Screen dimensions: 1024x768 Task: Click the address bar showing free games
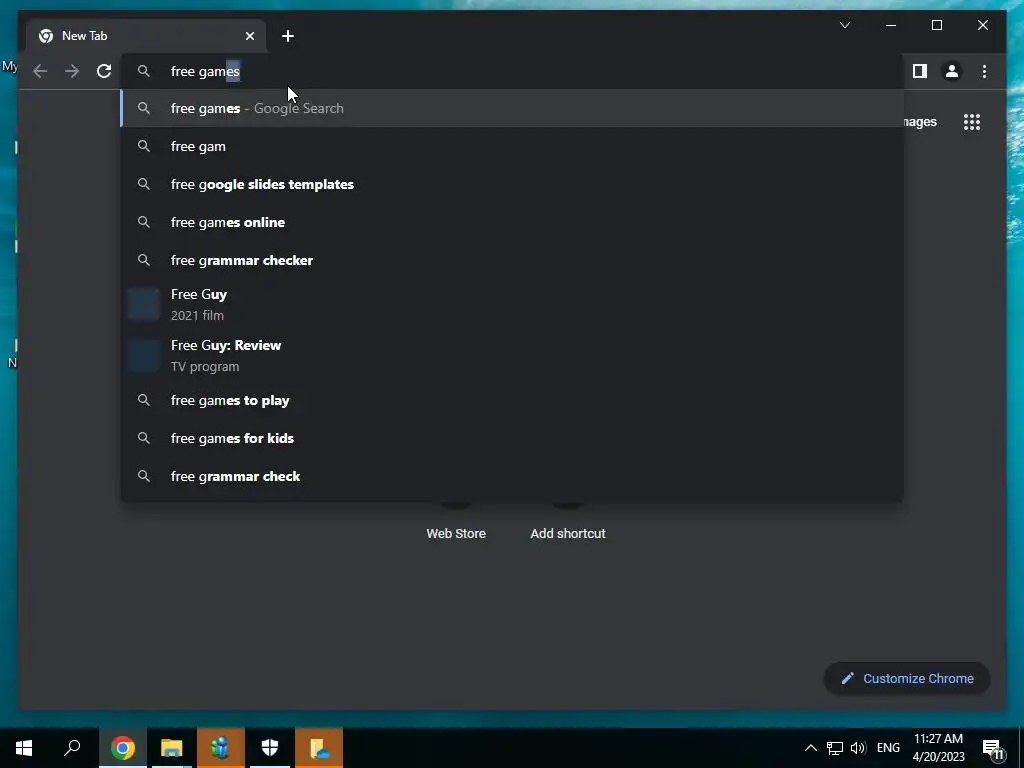click(513, 71)
